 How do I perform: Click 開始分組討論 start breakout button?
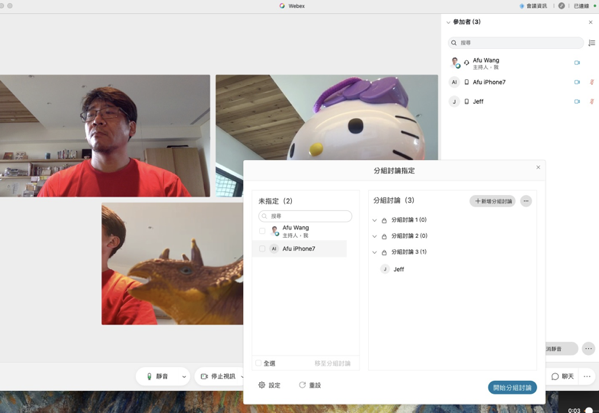pos(512,387)
